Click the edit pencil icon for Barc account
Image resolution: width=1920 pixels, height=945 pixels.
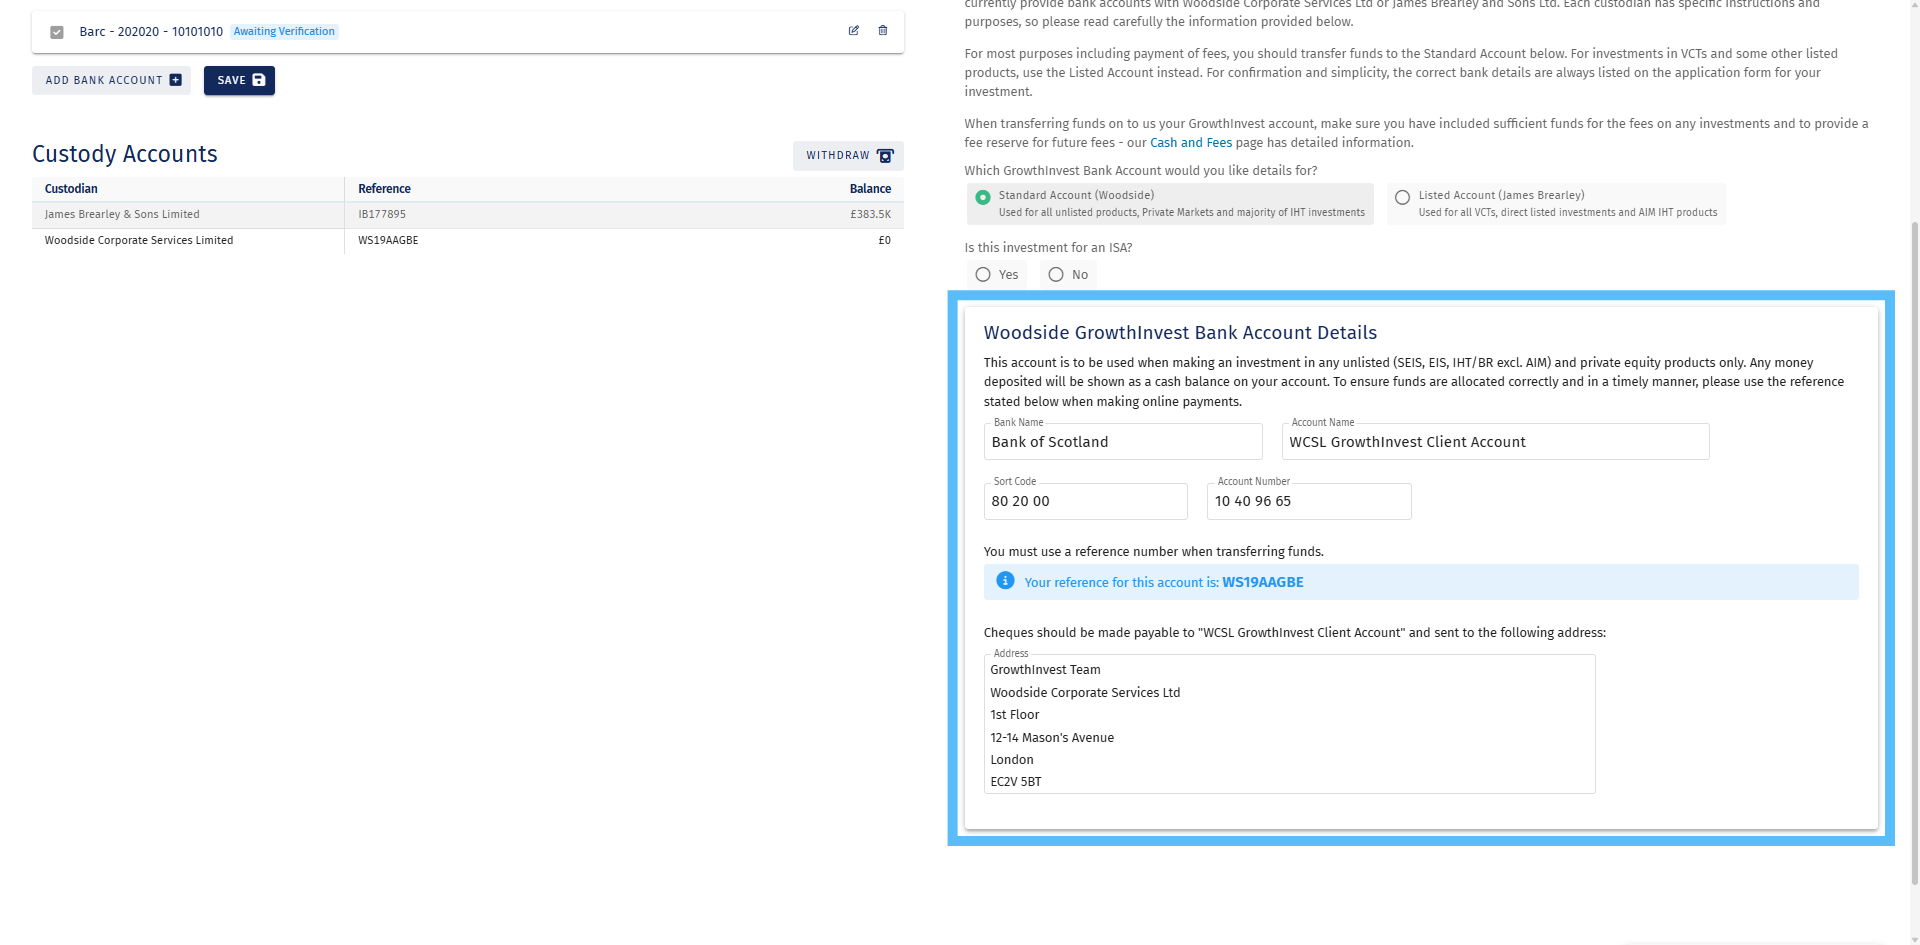(x=853, y=31)
